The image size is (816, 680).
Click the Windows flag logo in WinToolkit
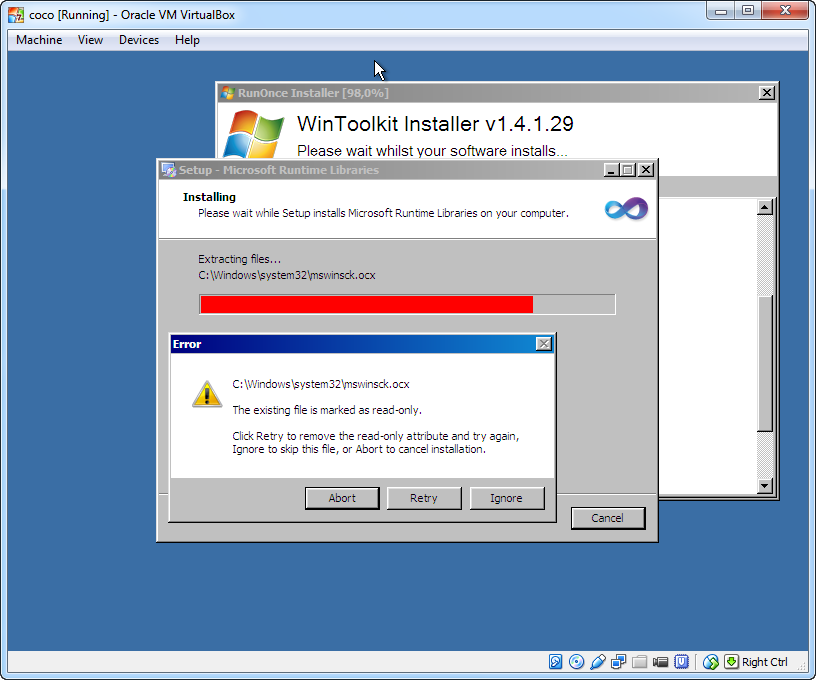click(x=253, y=134)
